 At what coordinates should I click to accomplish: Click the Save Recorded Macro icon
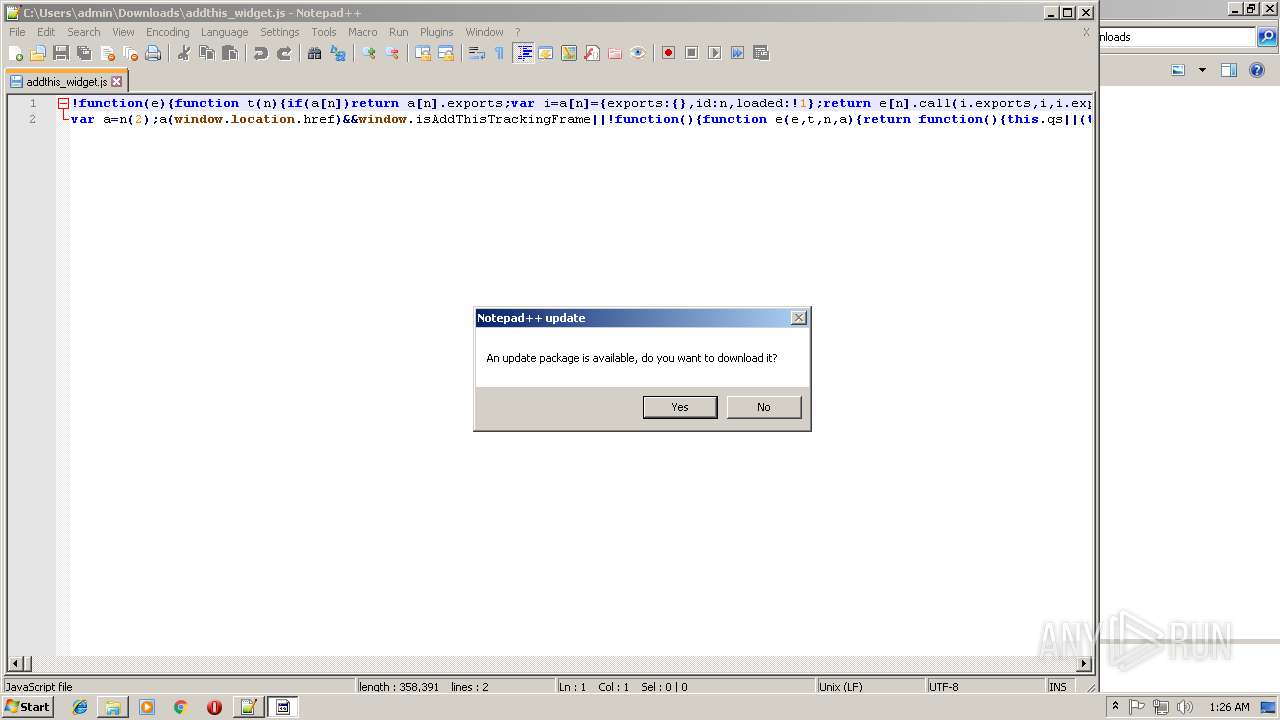pos(761,53)
